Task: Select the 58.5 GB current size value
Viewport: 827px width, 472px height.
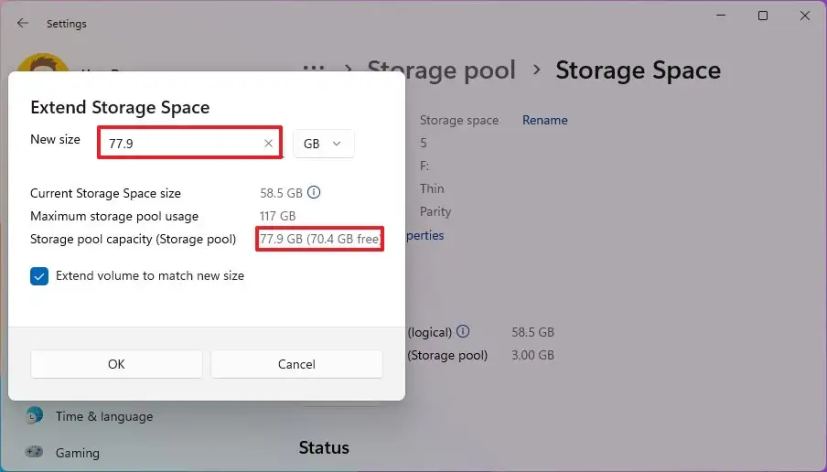Action: [281, 193]
